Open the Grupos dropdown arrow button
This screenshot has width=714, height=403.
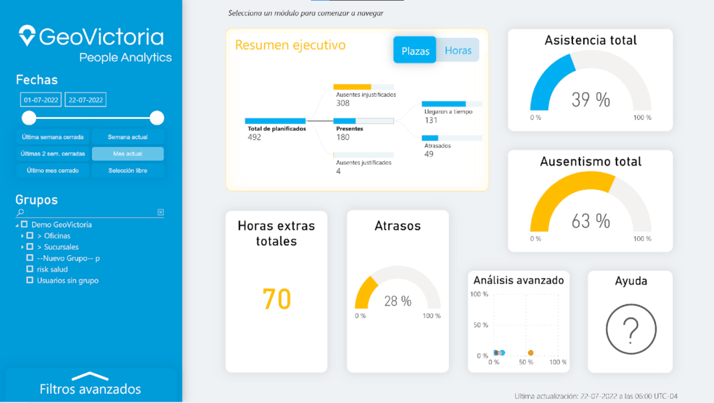(x=160, y=213)
